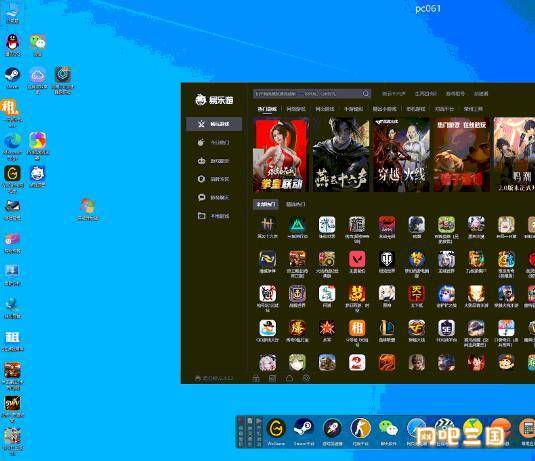
Task: Open Counter-Strike icon in the dock
Action: click(x=360, y=432)
